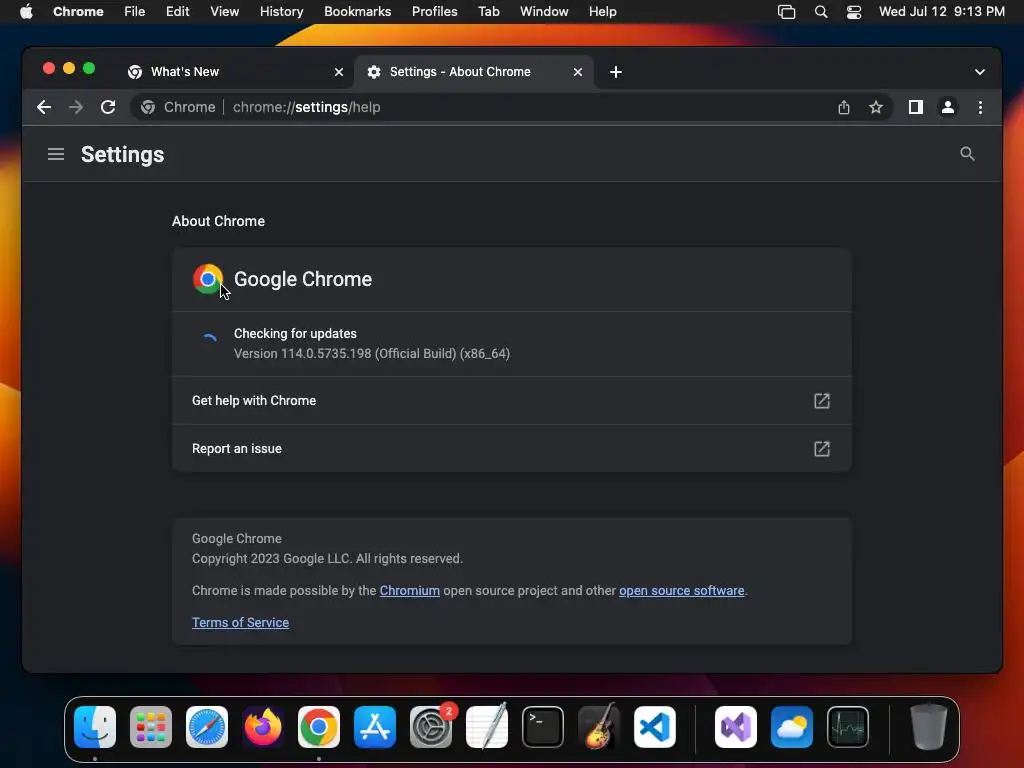The image size is (1024, 768).
Task: Click Report an issue row
Action: pyautogui.click(x=512, y=449)
